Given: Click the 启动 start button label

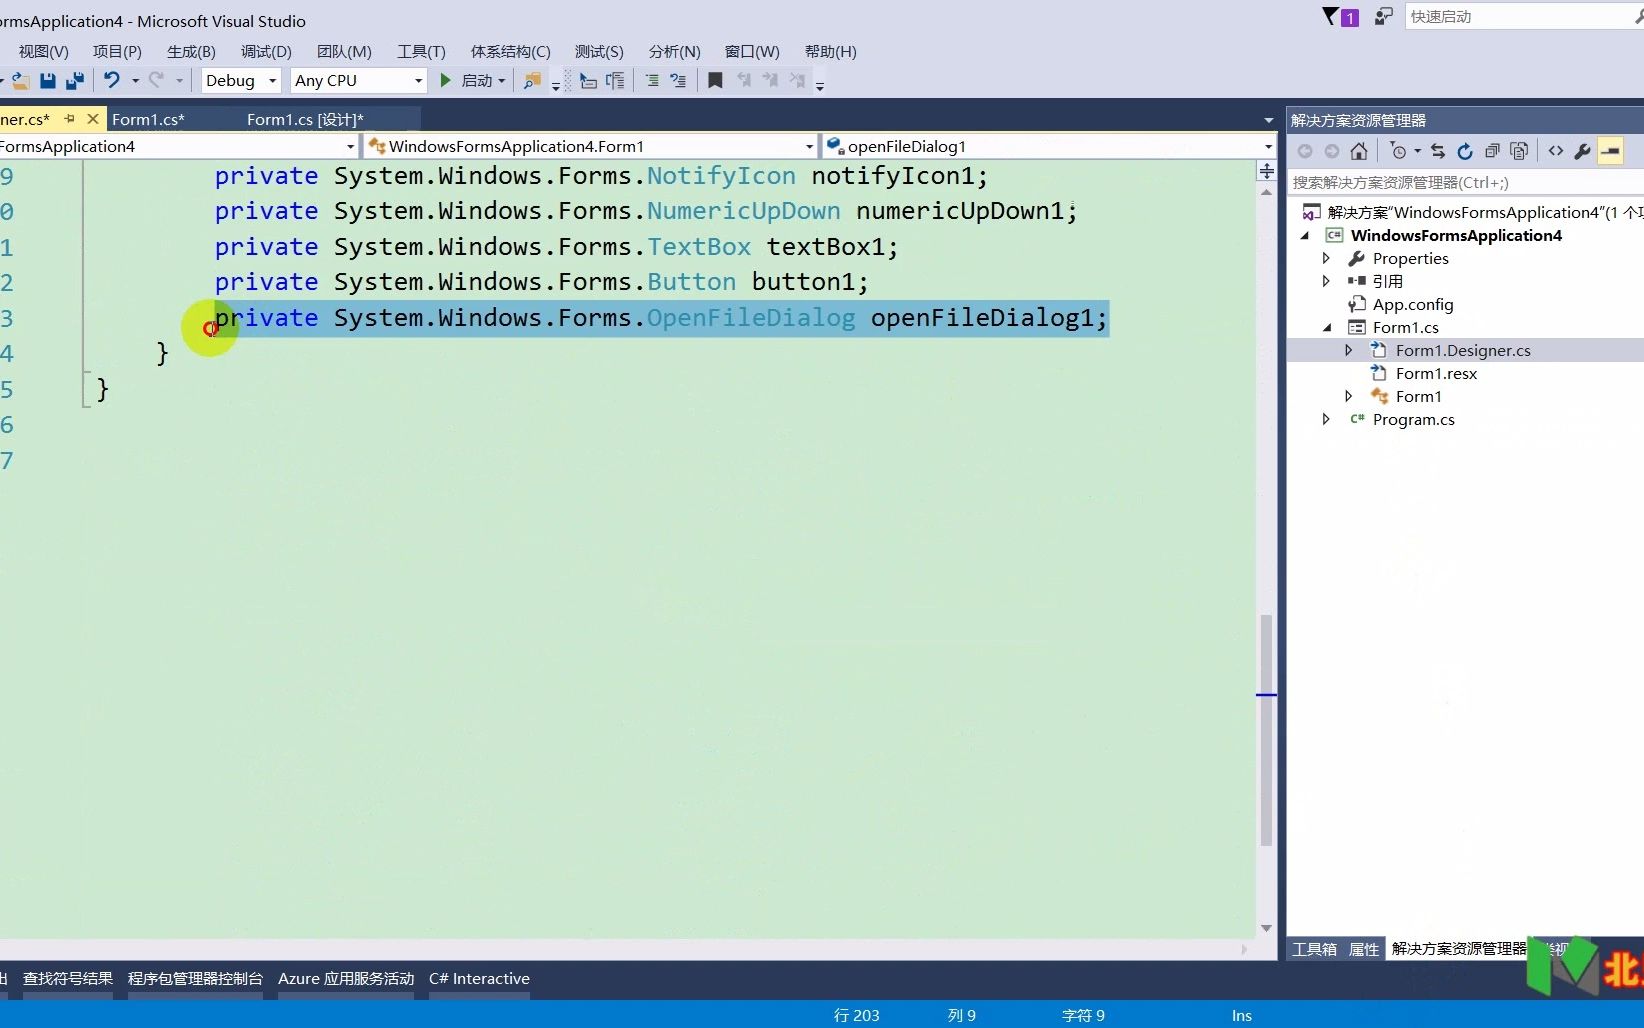Looking at the screenshot, I should (477, 81).
